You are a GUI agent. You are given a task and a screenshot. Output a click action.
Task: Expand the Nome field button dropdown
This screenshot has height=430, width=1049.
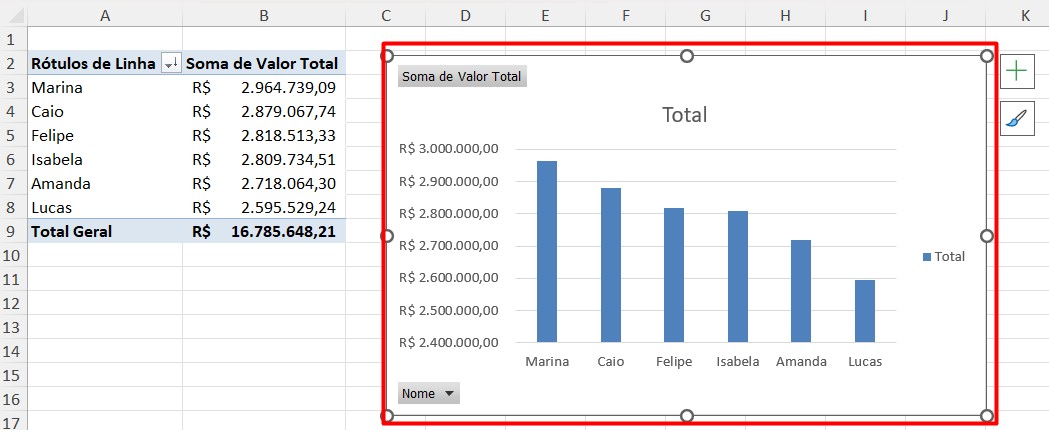click(449, 394)
